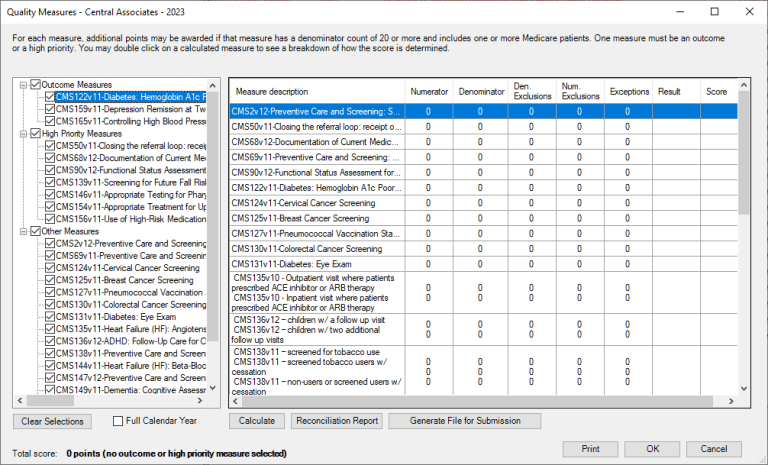Viewport: 768px width, 465px height.
Task: Uncheck CMS122v11-Diabetes Hemoglobin A1c tree checkbox
Action: click(49, 97)
